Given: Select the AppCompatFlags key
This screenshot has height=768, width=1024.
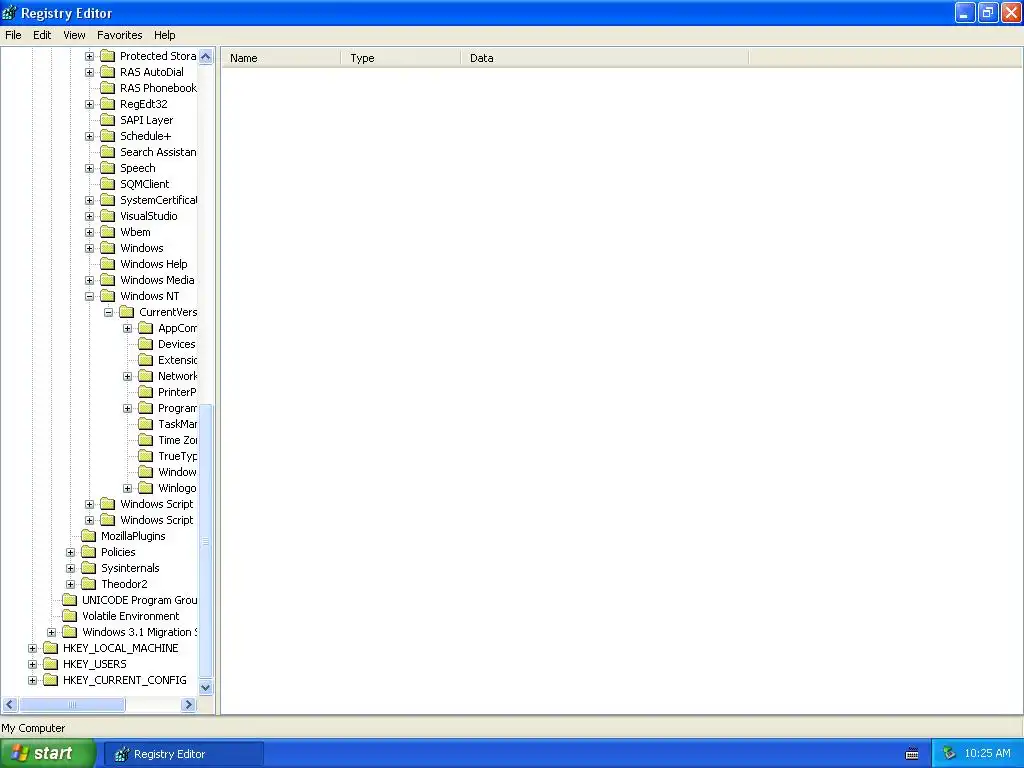Looking at the screenshot, I should click(177, 328).
